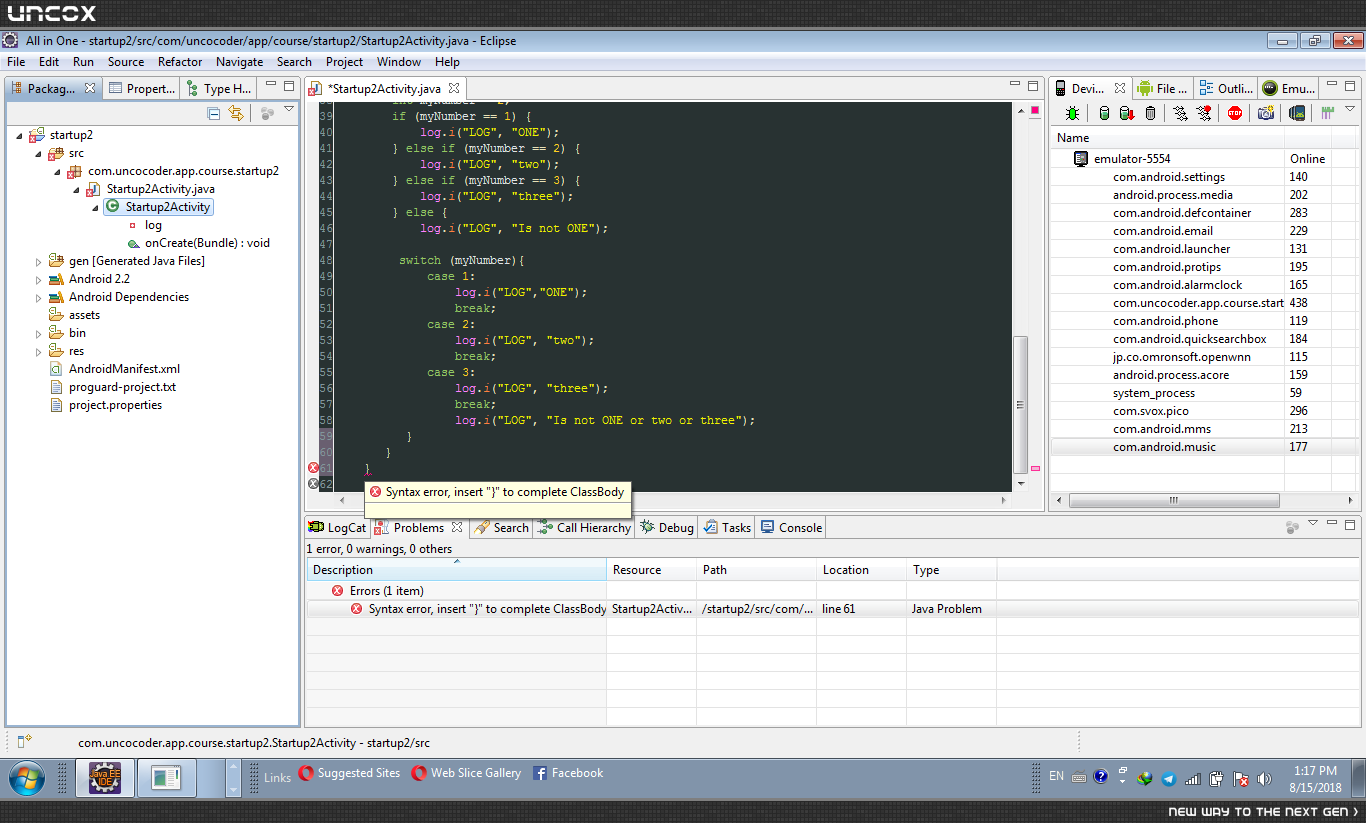Image resolution: width=1366 pixels, height=823 pixels.
Task: Open Web Slice Gallery taskbar link
Action: [x=467, y=773]
